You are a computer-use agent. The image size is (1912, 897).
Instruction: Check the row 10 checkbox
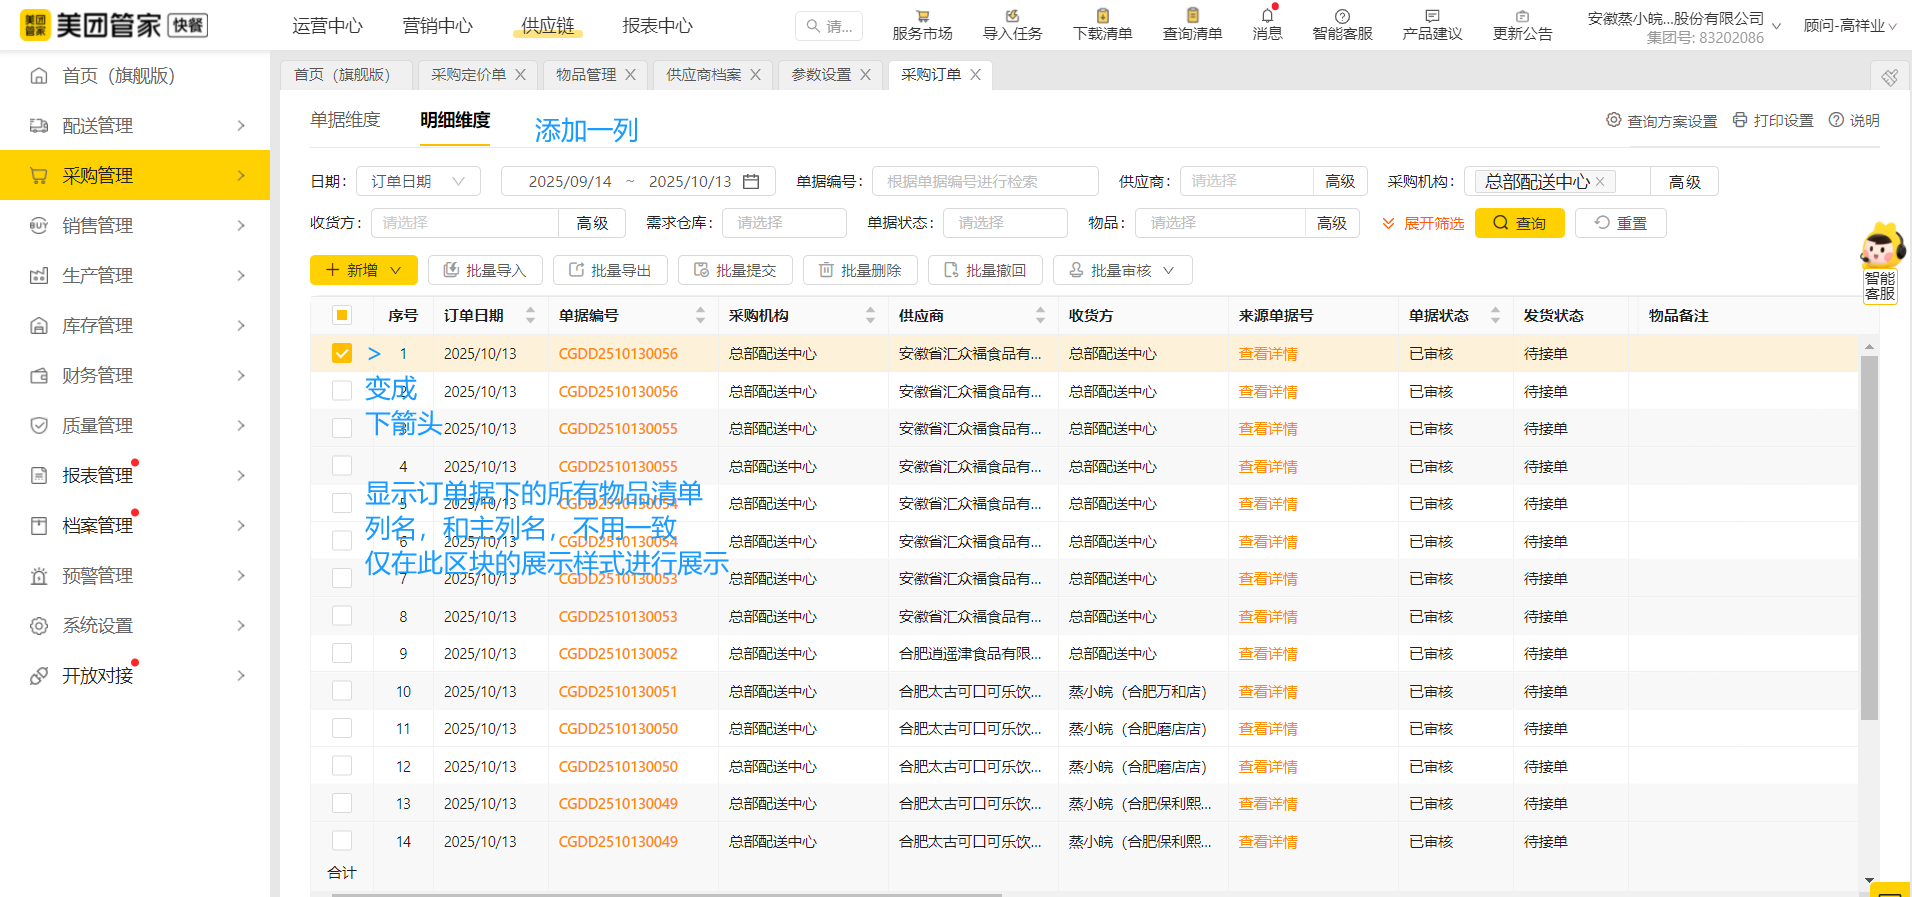click(x=342, y=691)
